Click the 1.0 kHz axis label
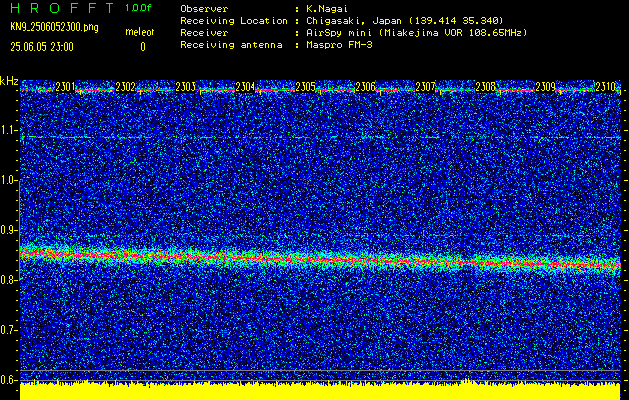This screenshot has height=400, width=629. pyautogui.click(x=9, y=181)
